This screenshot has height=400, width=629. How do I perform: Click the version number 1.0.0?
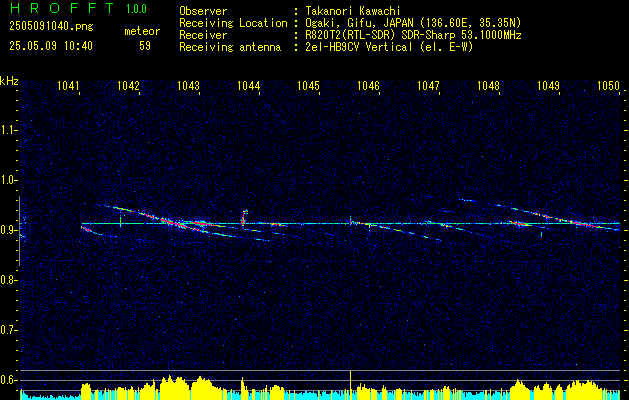click(136, 9)
